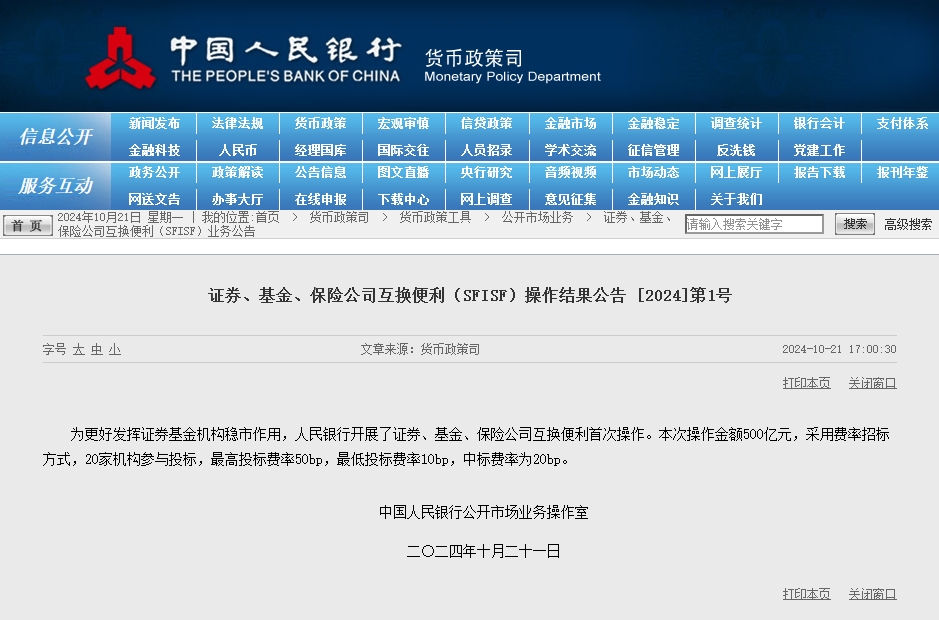Select 经理国库 navigation item
The width and height of the screenshot is (939, 620).
[x=320, y=150]
